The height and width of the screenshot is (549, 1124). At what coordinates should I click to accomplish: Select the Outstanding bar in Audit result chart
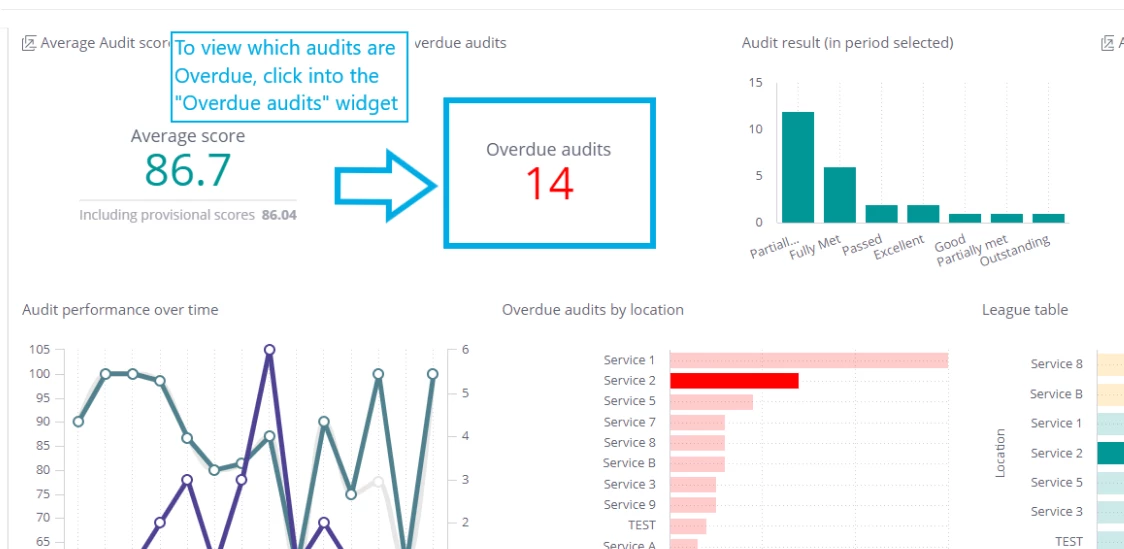pos(1049,218)
